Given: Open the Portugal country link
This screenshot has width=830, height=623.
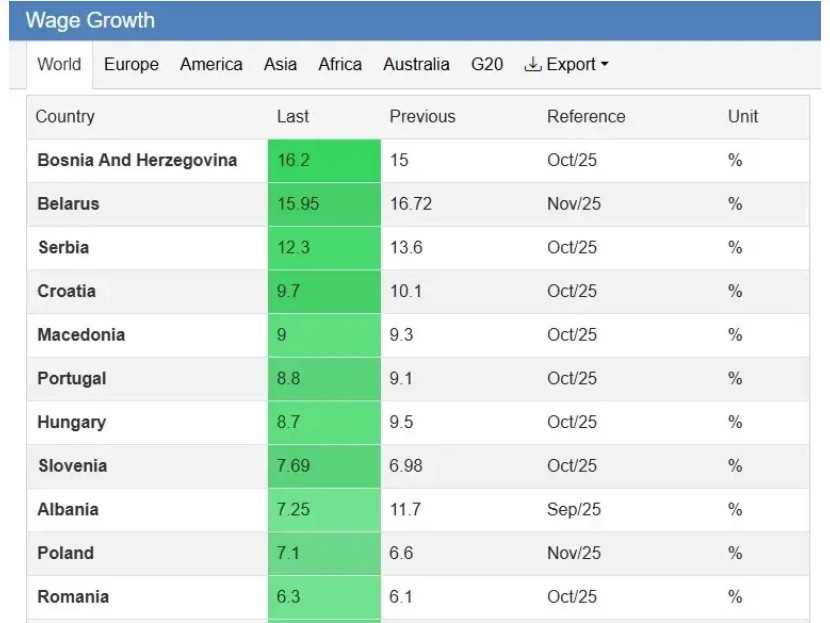Looking at the screenshot, I should [x=71, y=378].
